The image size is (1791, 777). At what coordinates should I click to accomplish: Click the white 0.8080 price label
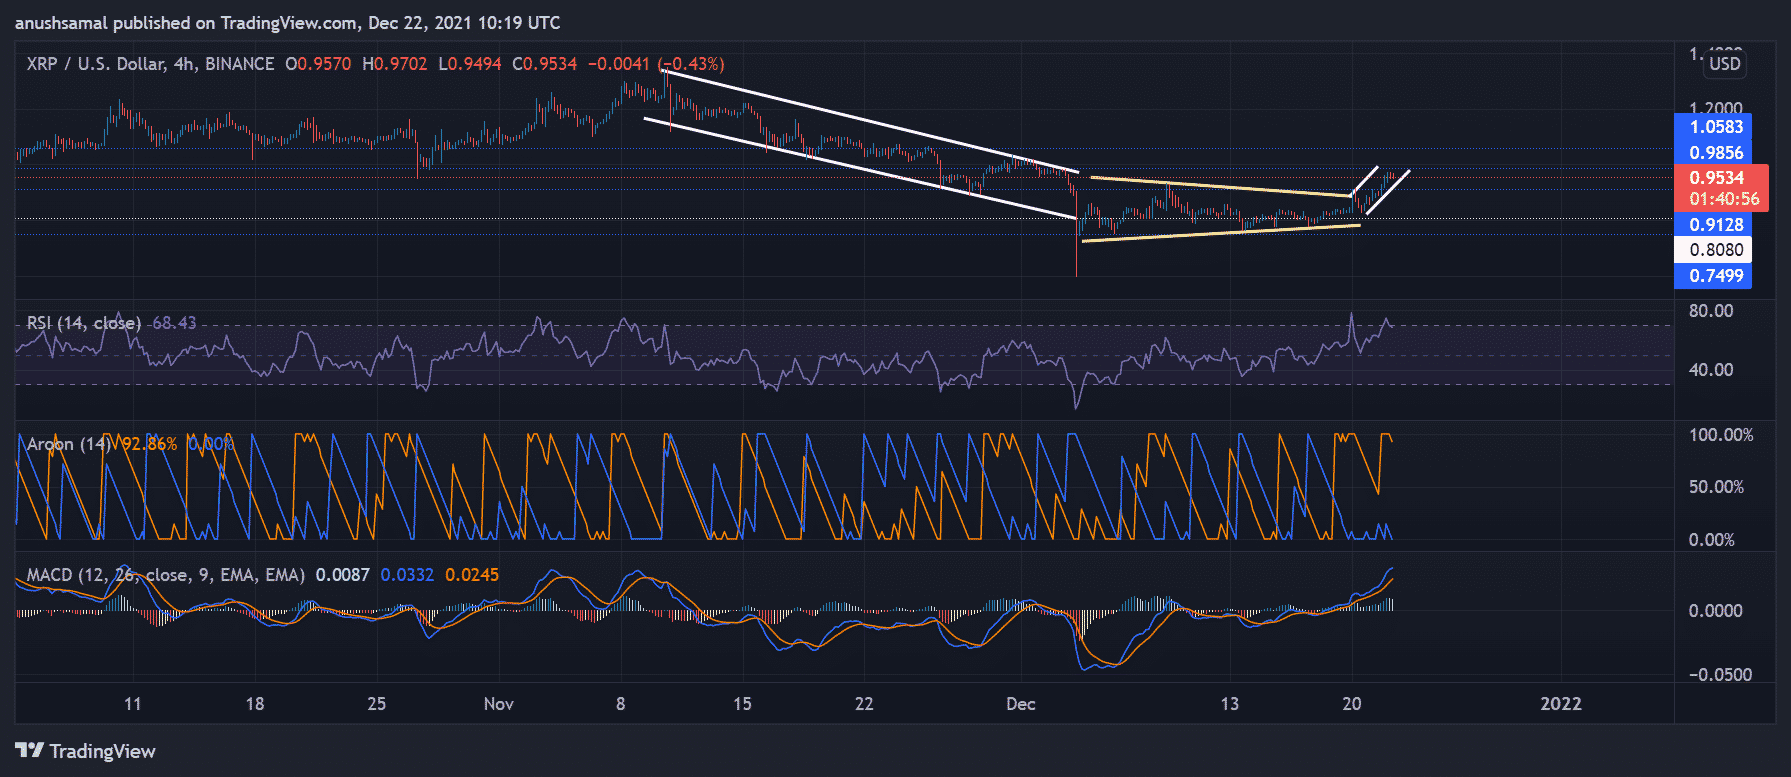coord(1715,250)
